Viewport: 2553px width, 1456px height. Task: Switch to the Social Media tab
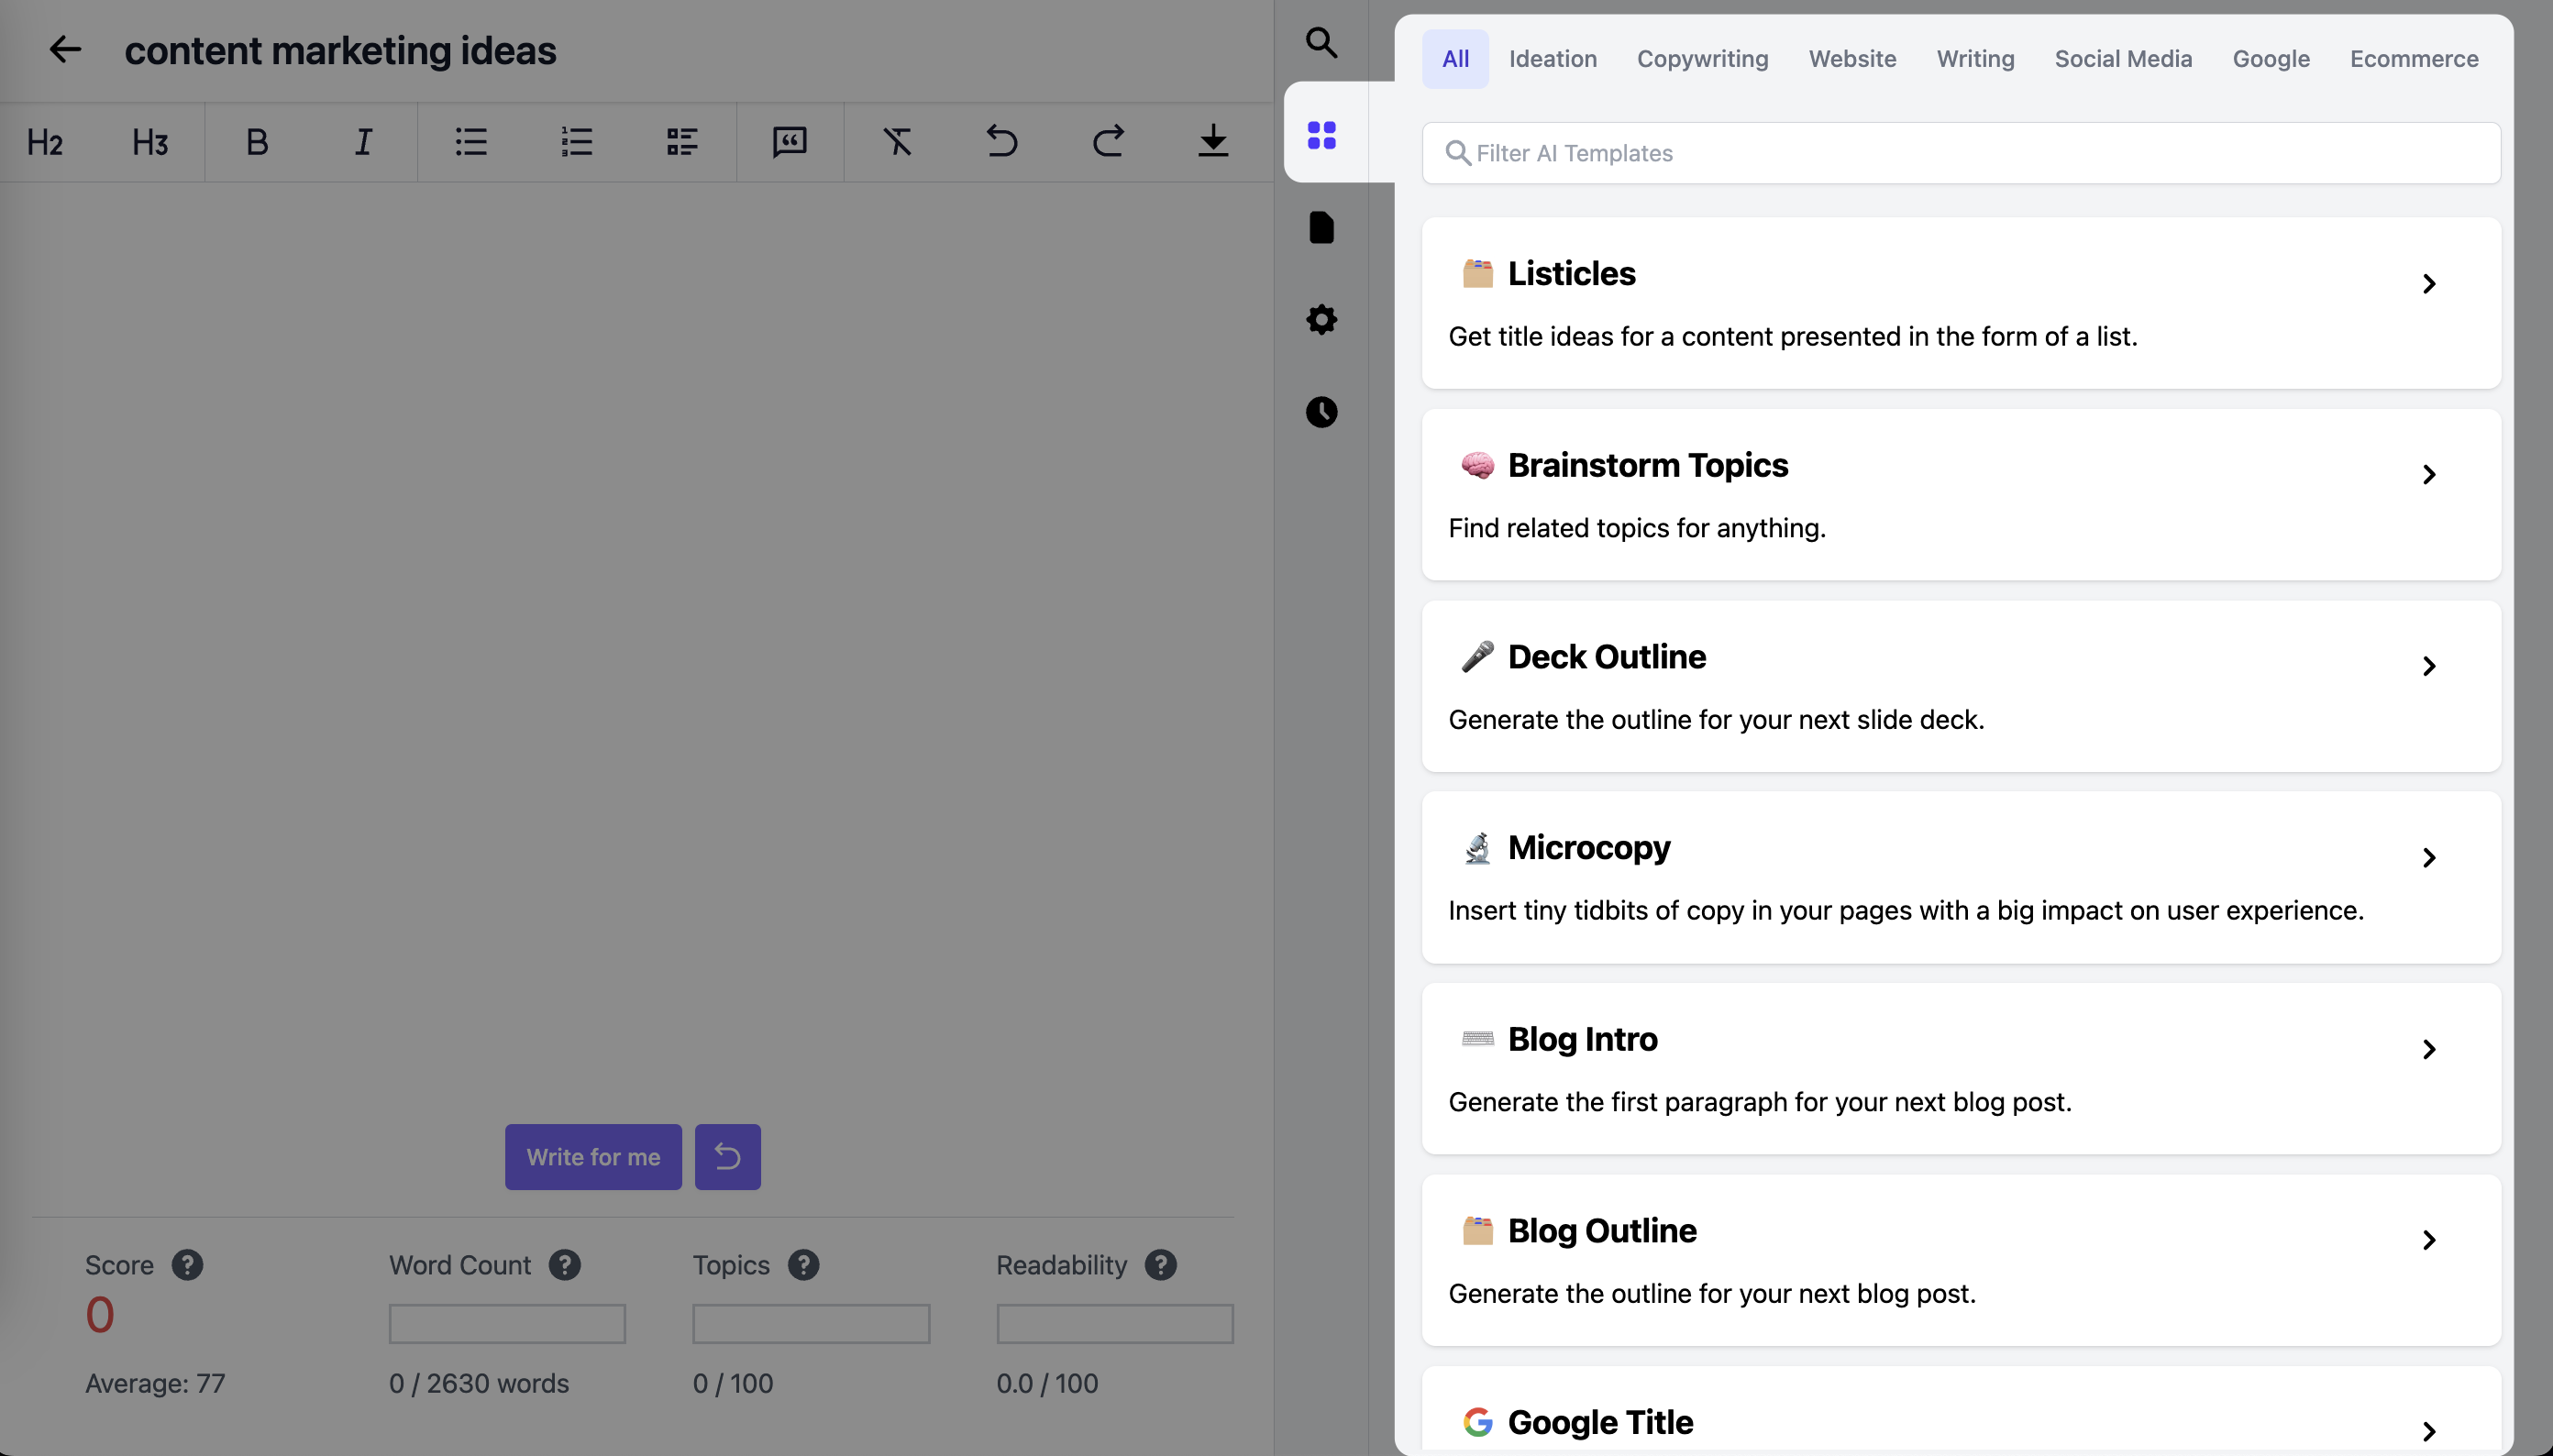pos(2123,59)
